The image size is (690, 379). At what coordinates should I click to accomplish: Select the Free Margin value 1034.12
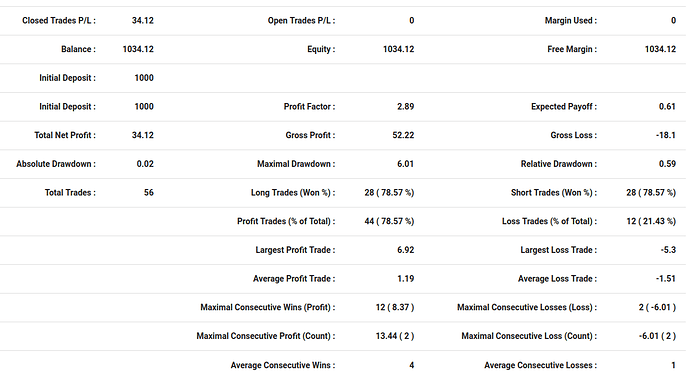point(660,49)
